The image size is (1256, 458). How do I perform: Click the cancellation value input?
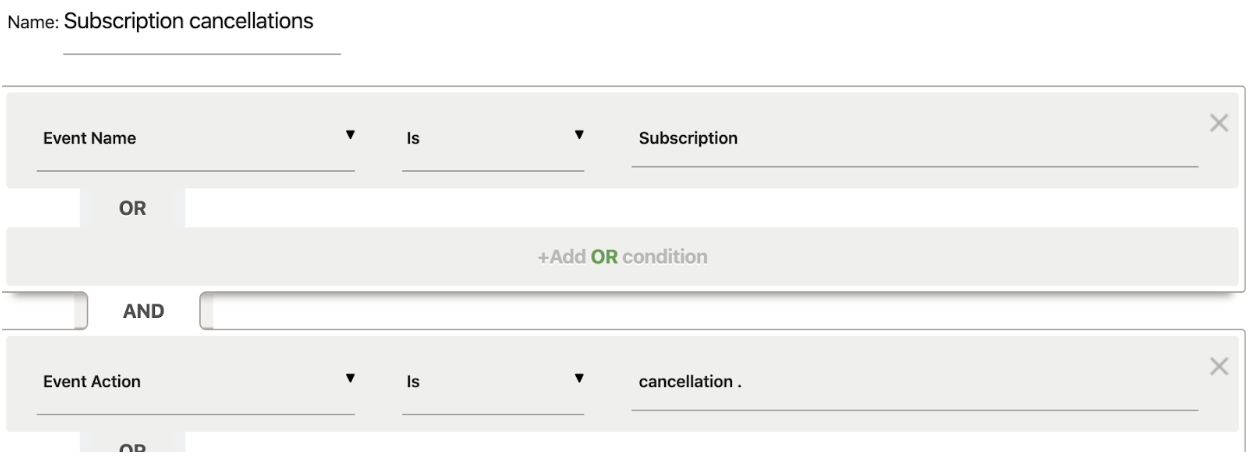(914, 382)
